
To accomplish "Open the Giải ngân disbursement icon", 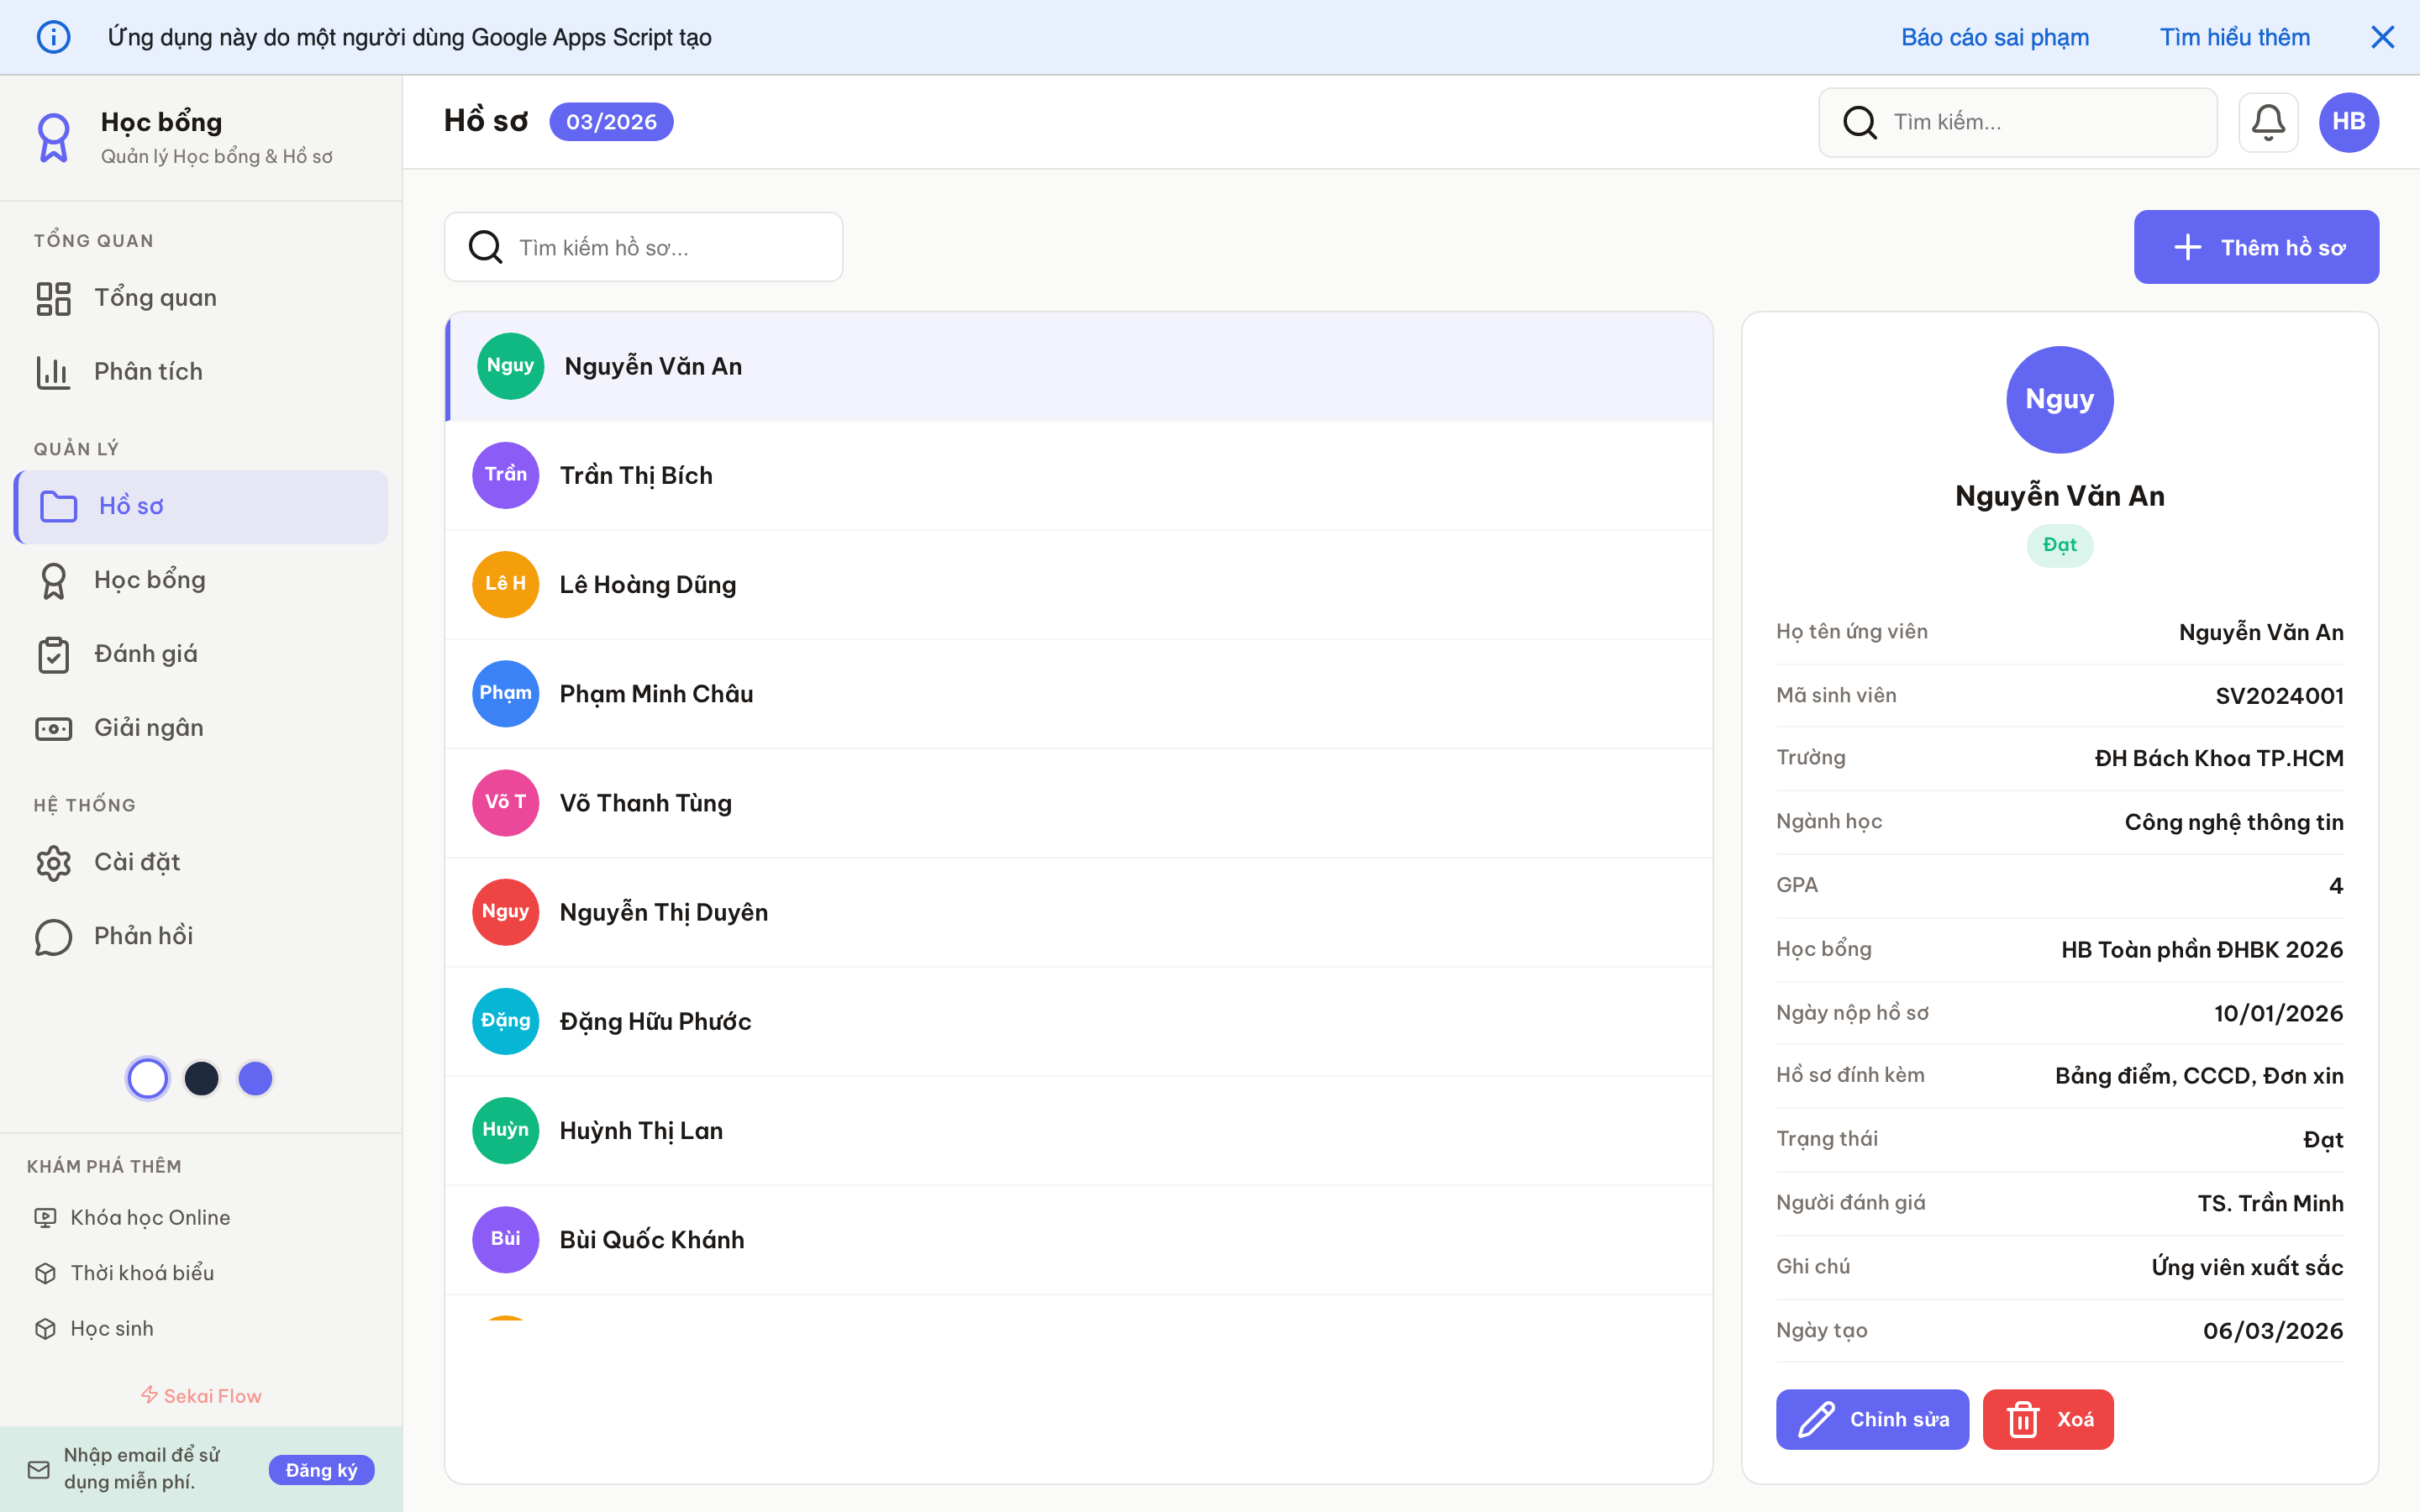I will (53, 728).
